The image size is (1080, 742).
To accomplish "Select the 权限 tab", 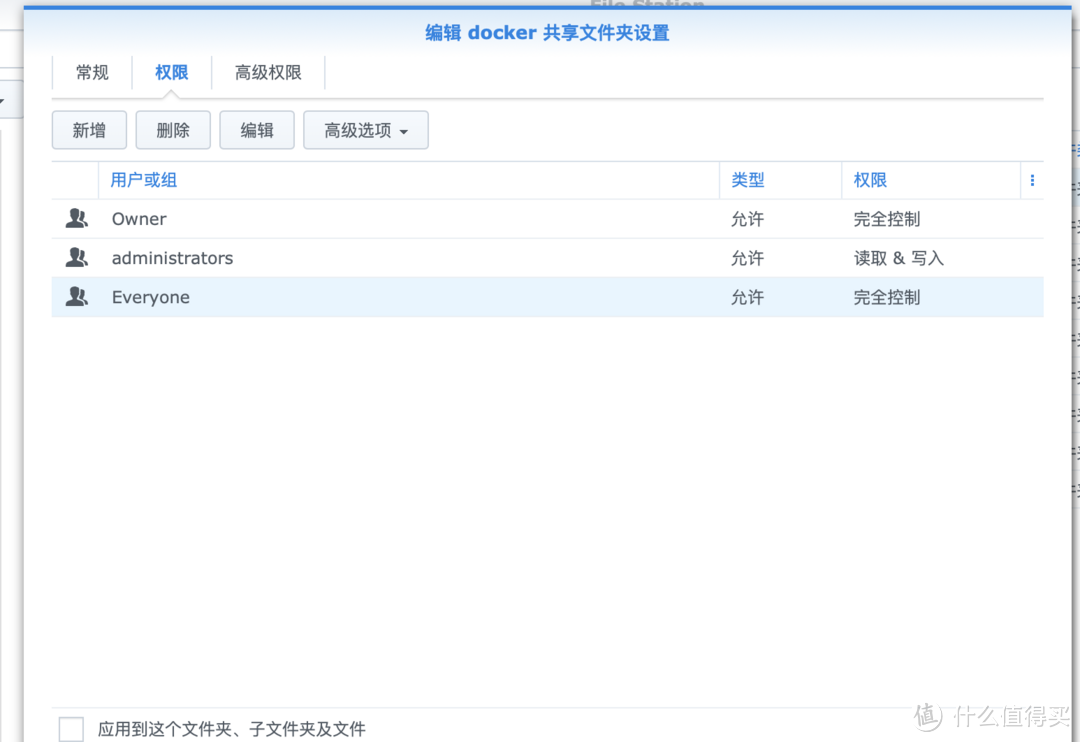I will pyautogui.click(x=171, y=72).
